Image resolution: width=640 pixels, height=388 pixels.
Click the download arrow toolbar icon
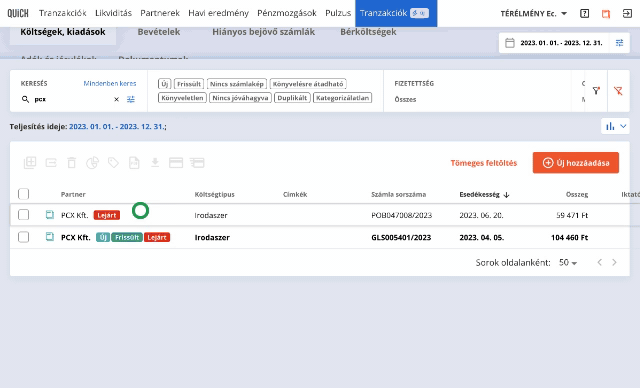click(155, 163)
